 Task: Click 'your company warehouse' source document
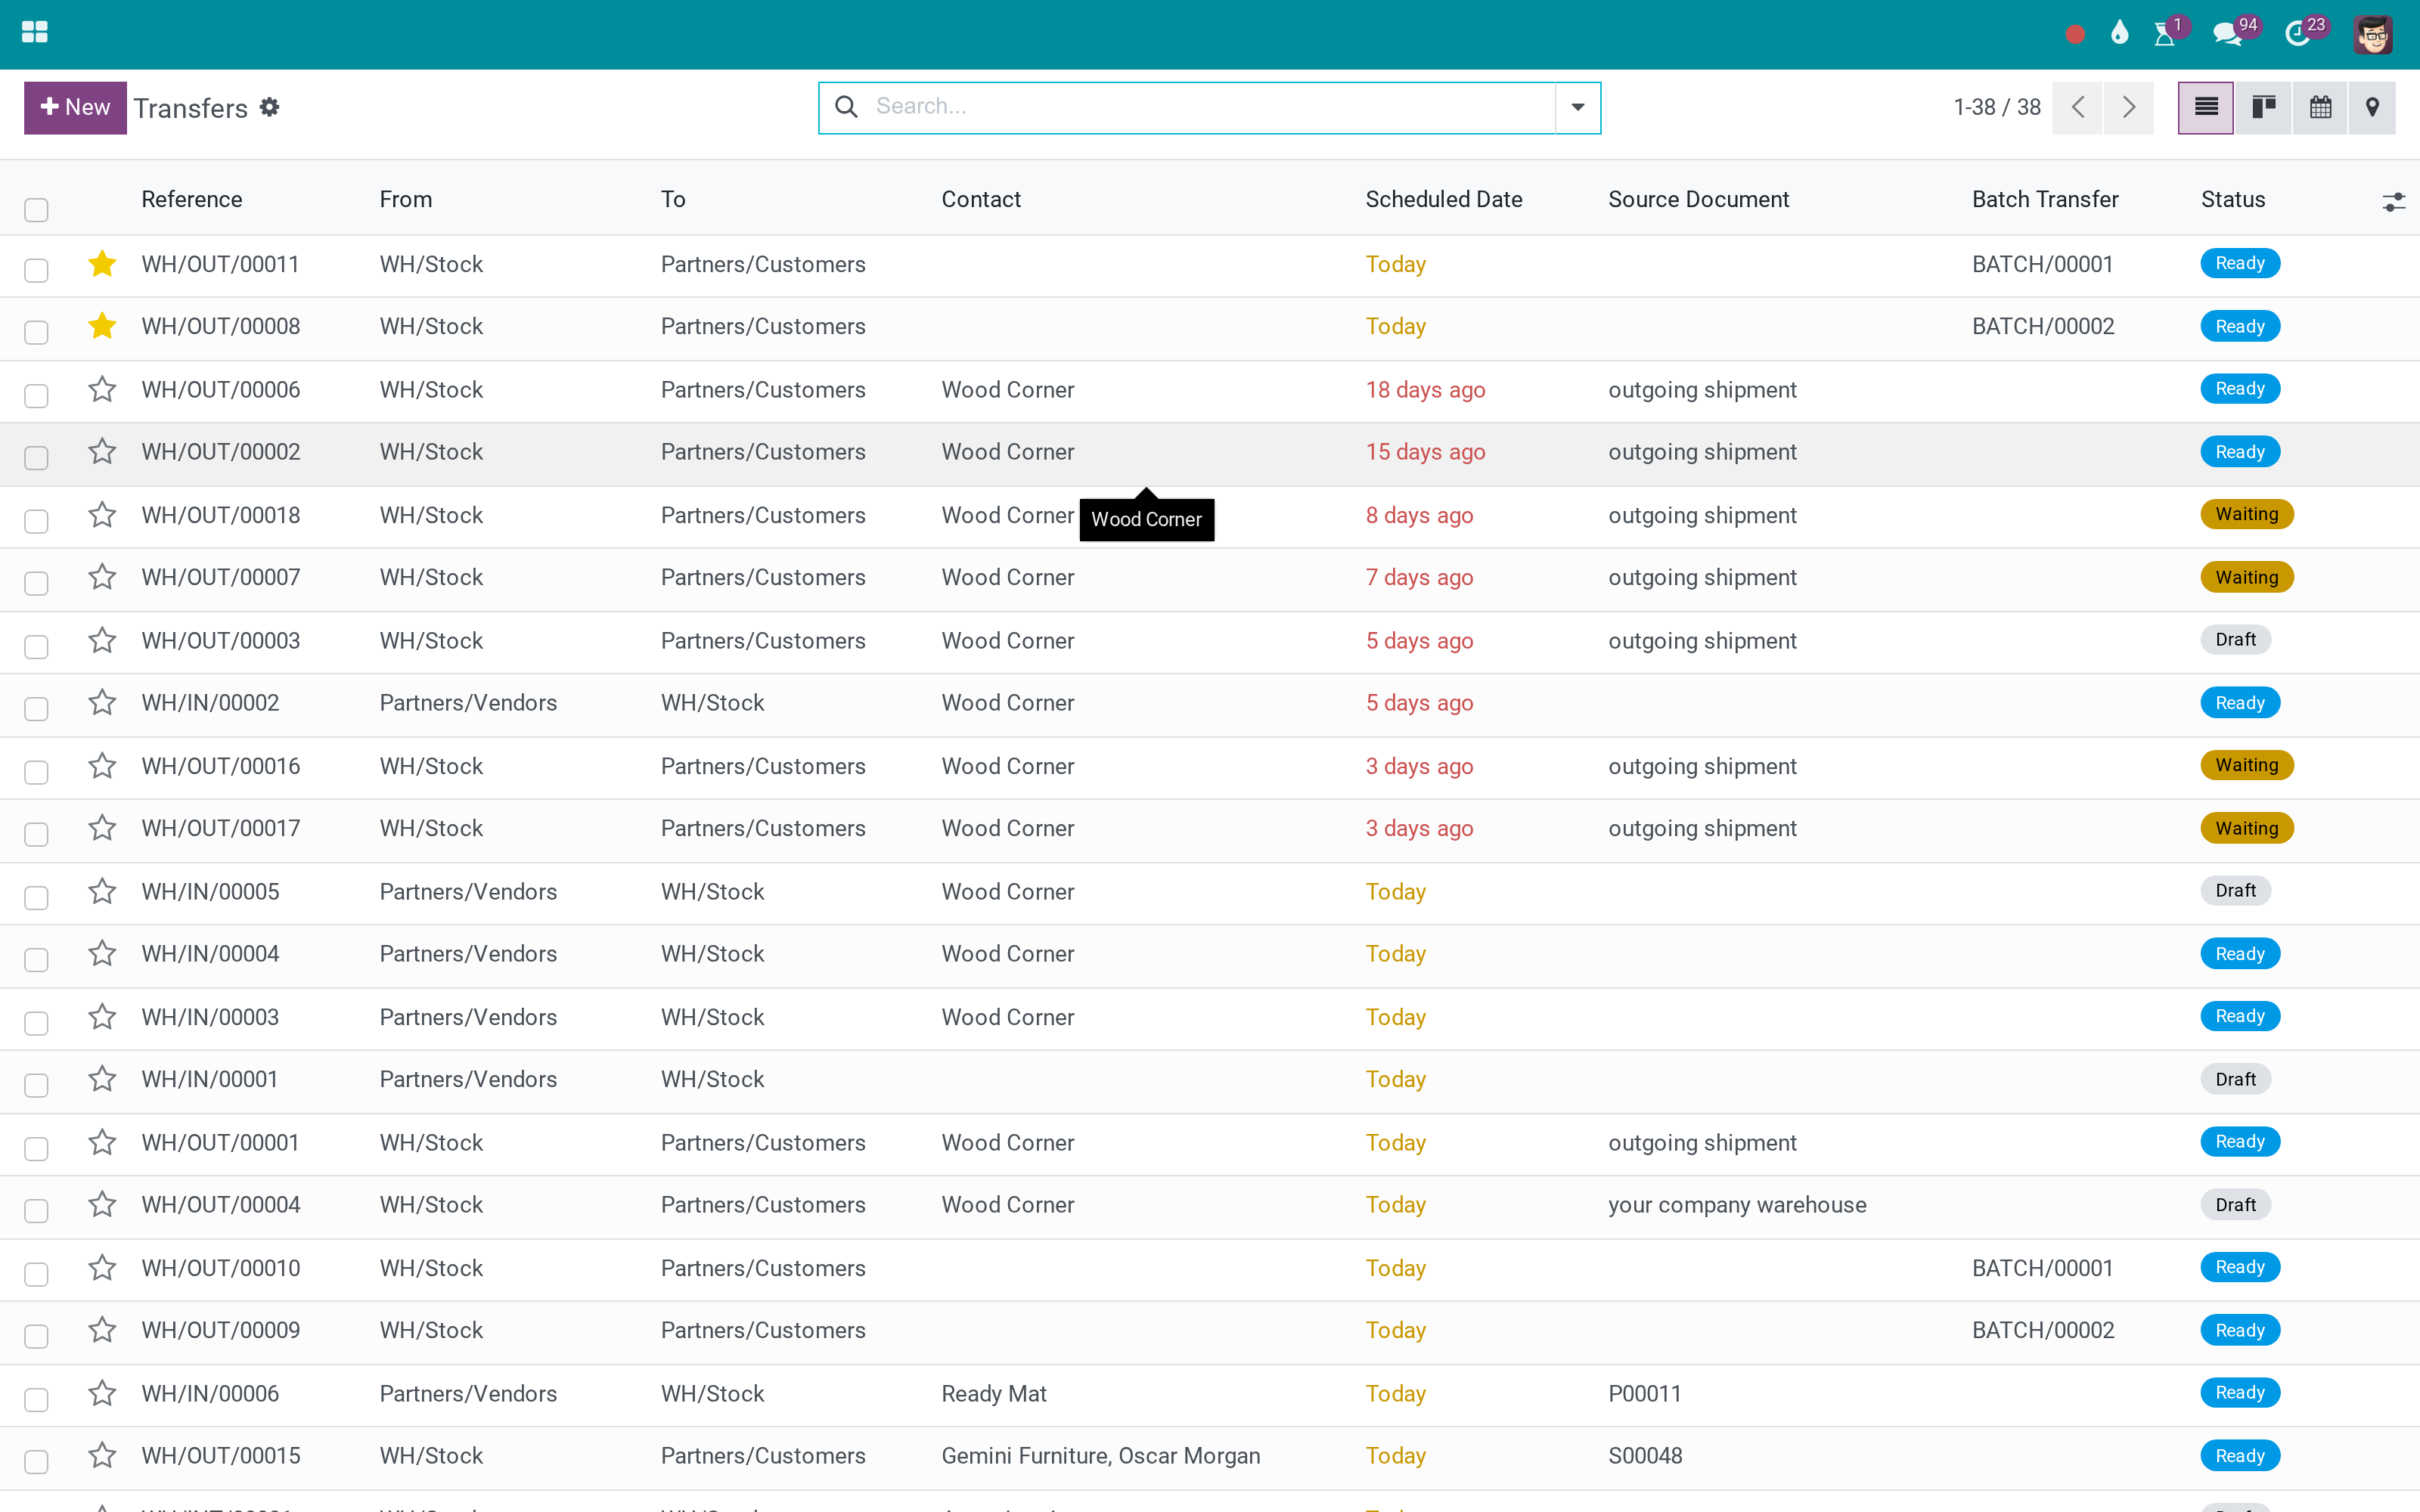1737,1205
